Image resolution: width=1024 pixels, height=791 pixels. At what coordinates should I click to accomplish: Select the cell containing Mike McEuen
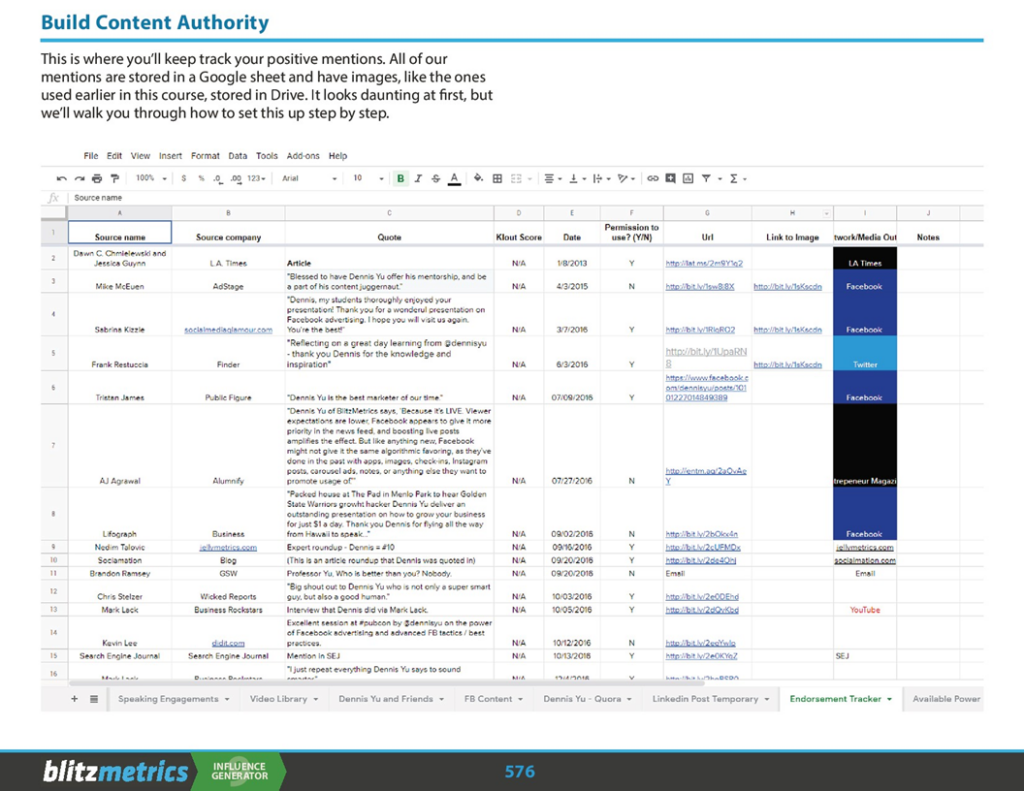point(120,282)
